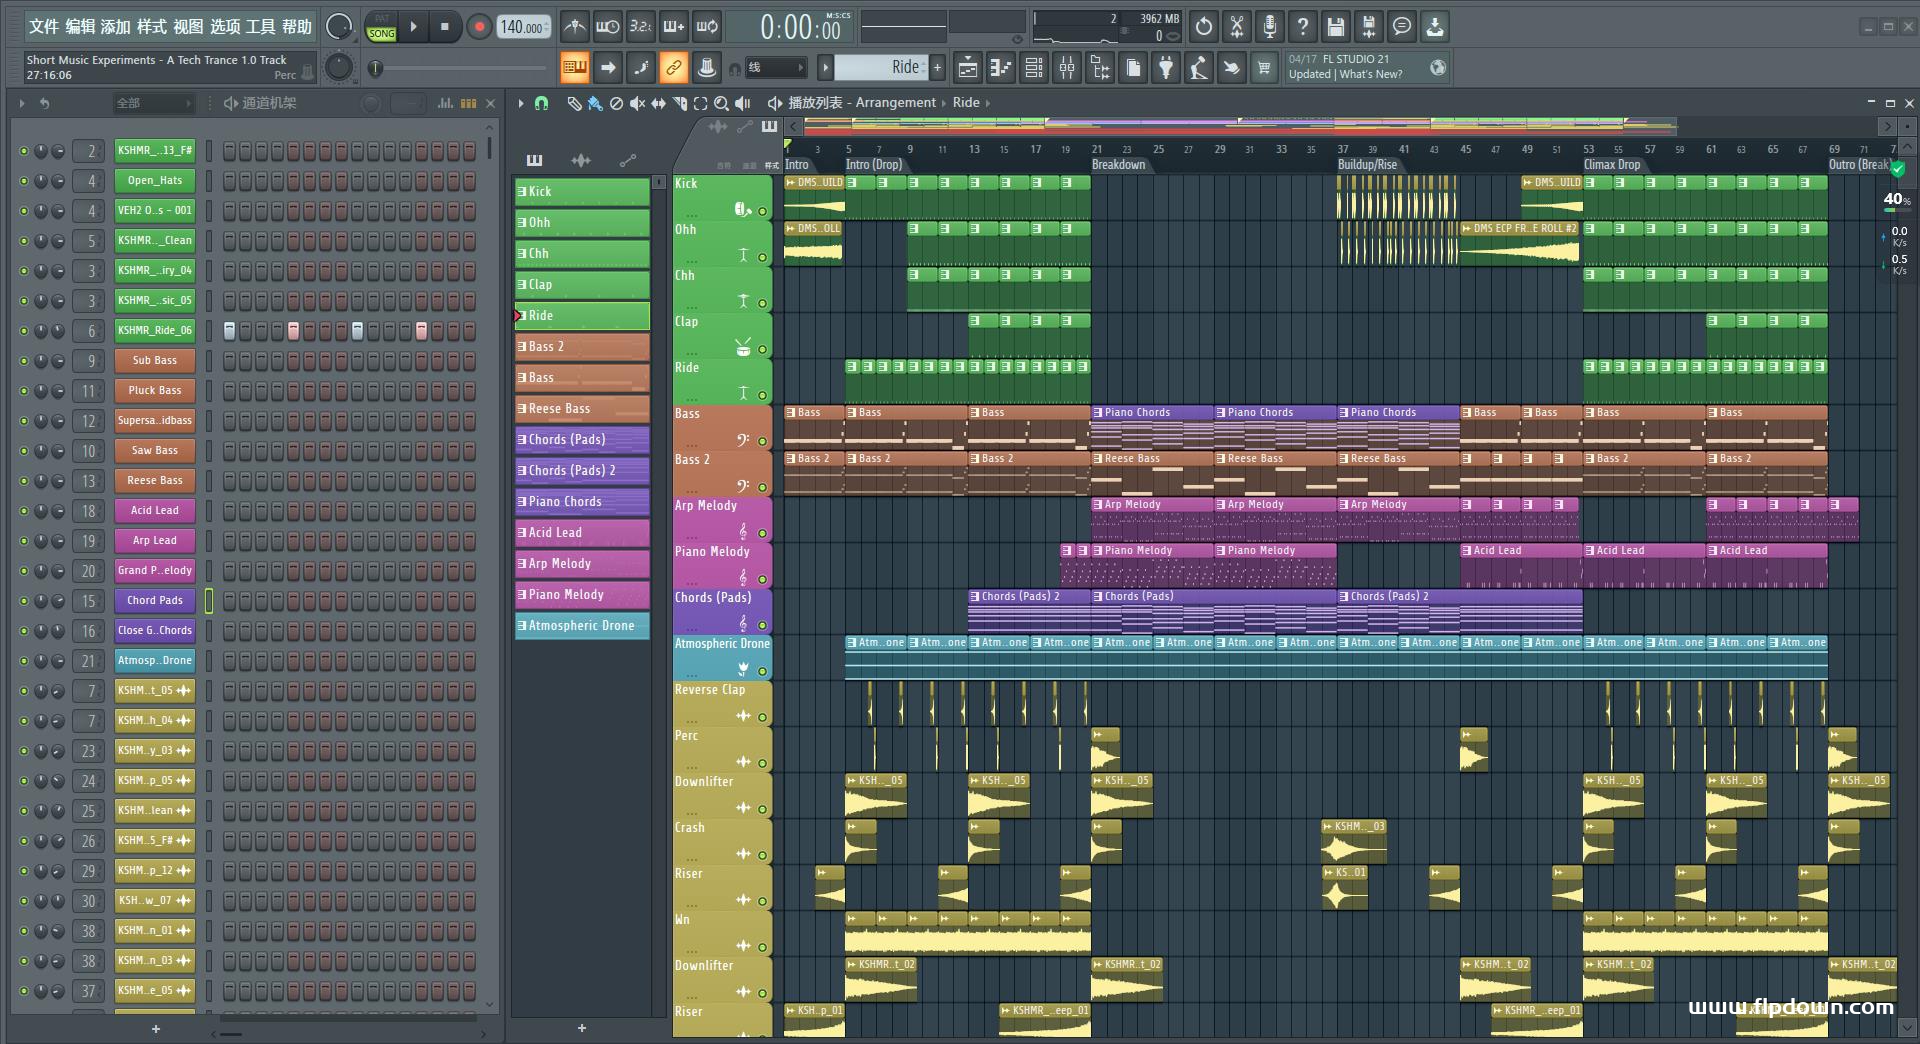The width and height of the screenshot is (1920, 1044).
Task: Adjust the master volume knob
Action: coord(339,27)
